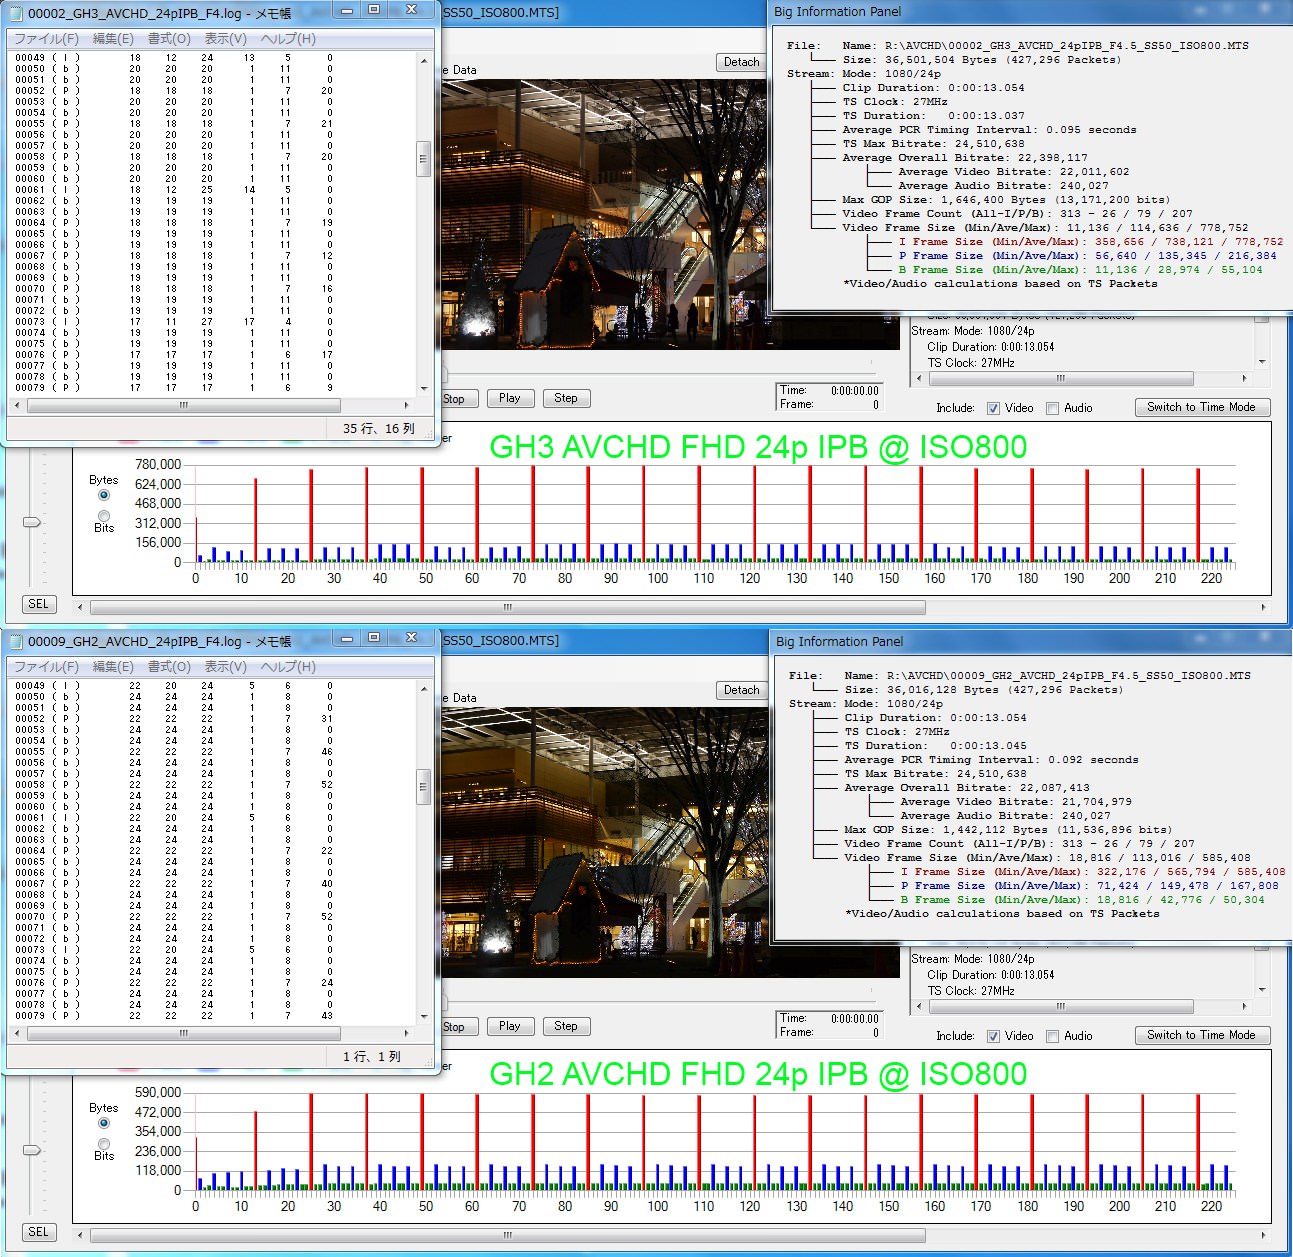Open the ヘルプ(H) menu in the GH3 log Notepad
1293x1257 pixels.
pos(288,39)
